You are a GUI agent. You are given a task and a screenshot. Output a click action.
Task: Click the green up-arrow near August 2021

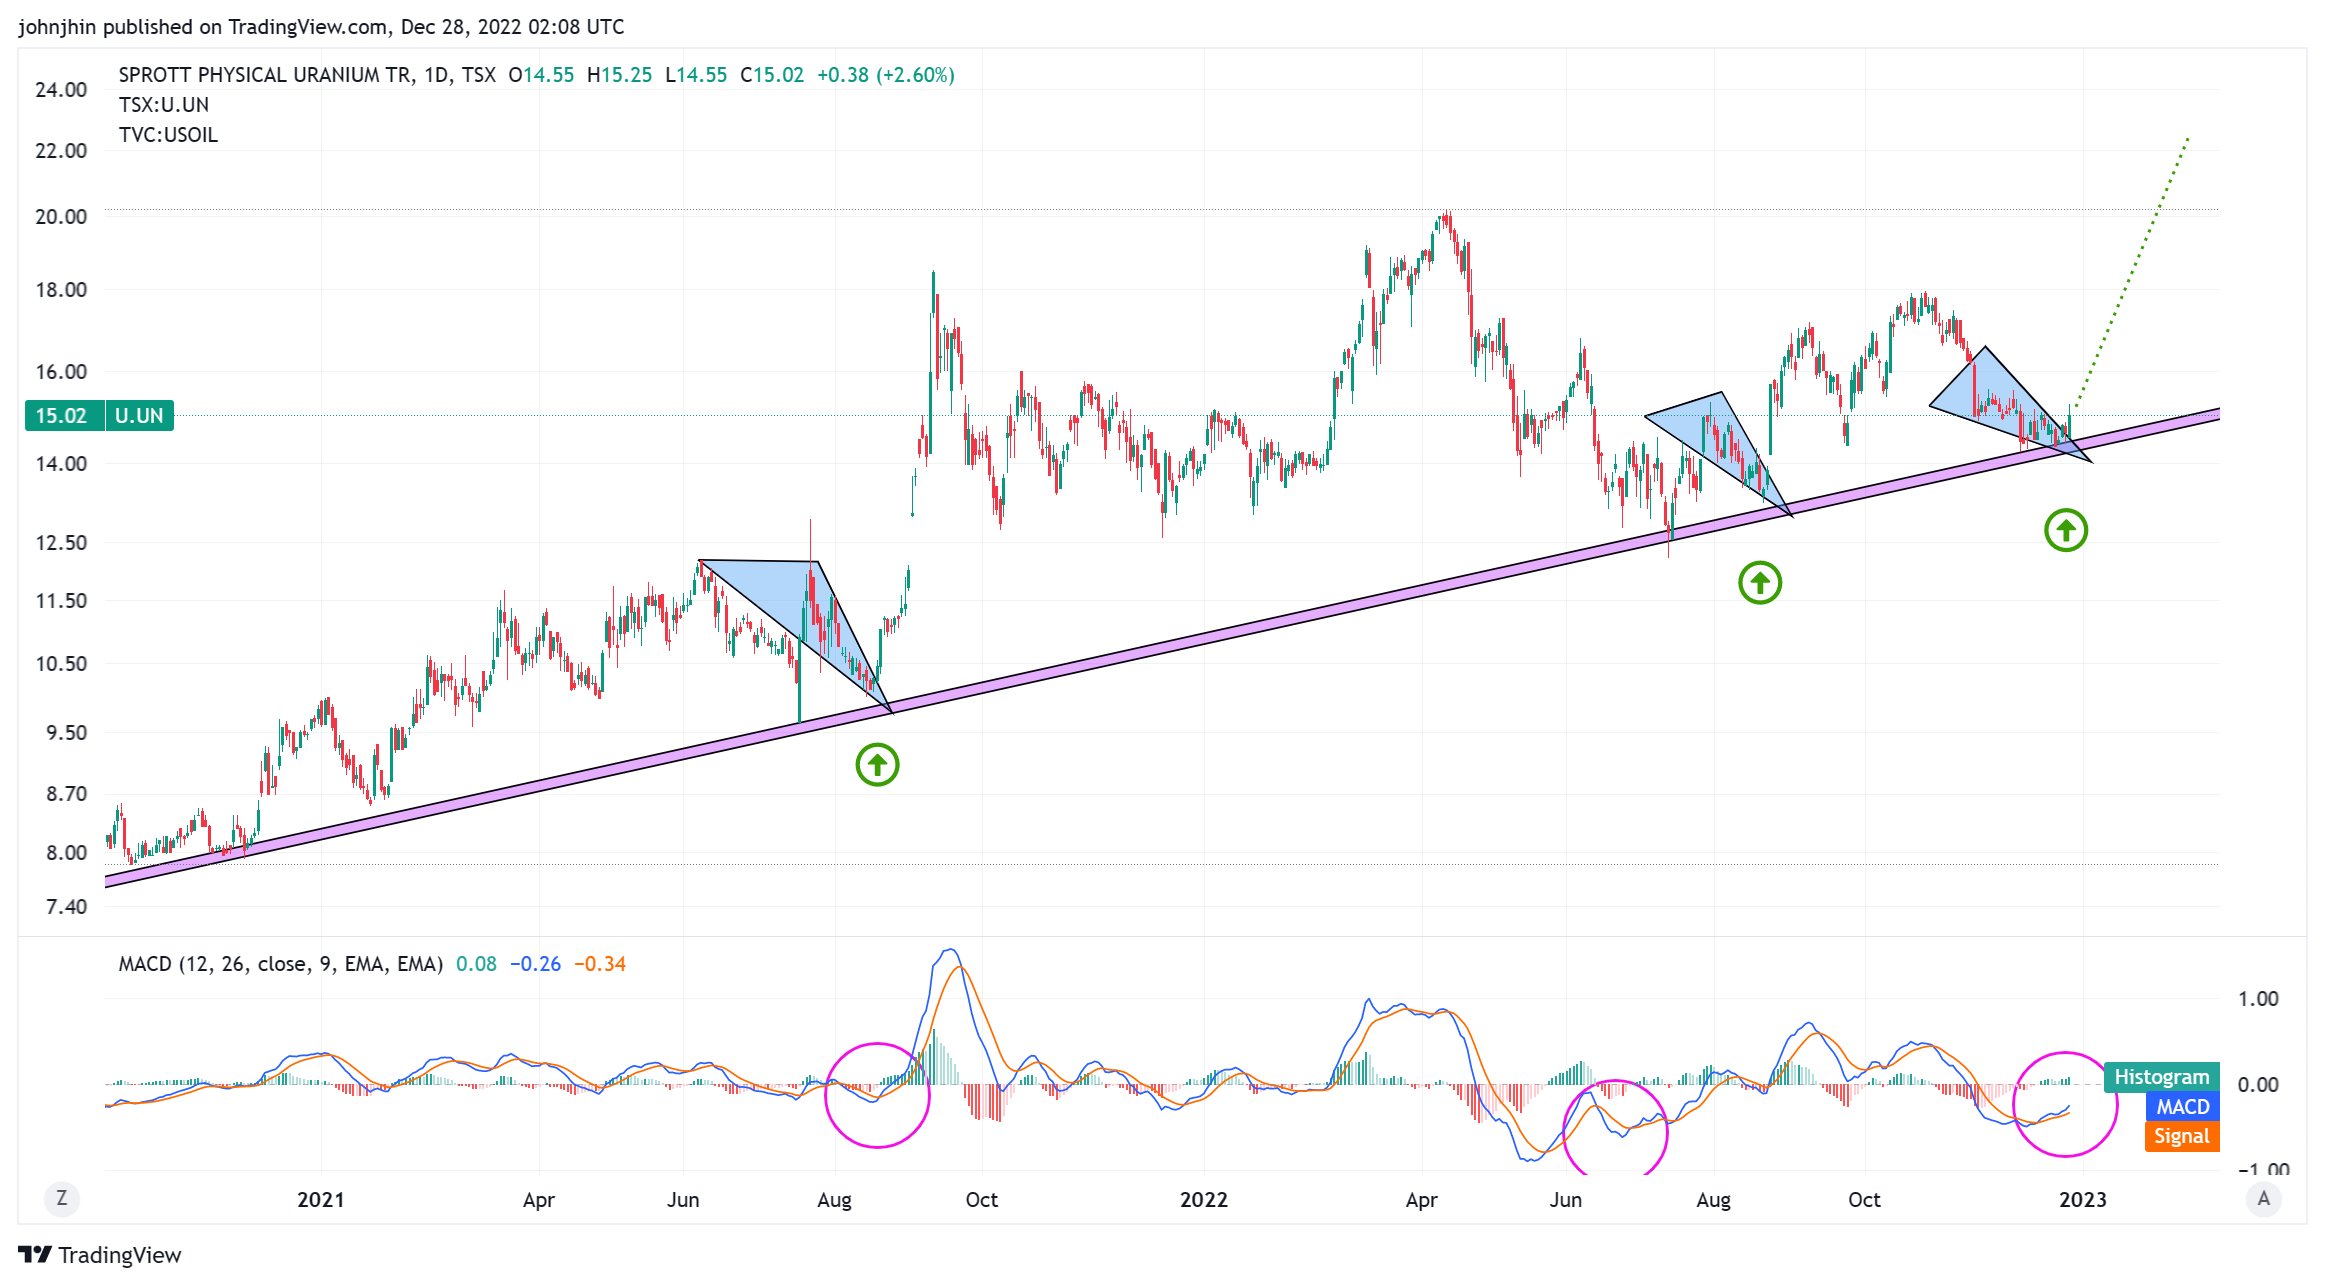pyautogui.click(x=877, y=765)
